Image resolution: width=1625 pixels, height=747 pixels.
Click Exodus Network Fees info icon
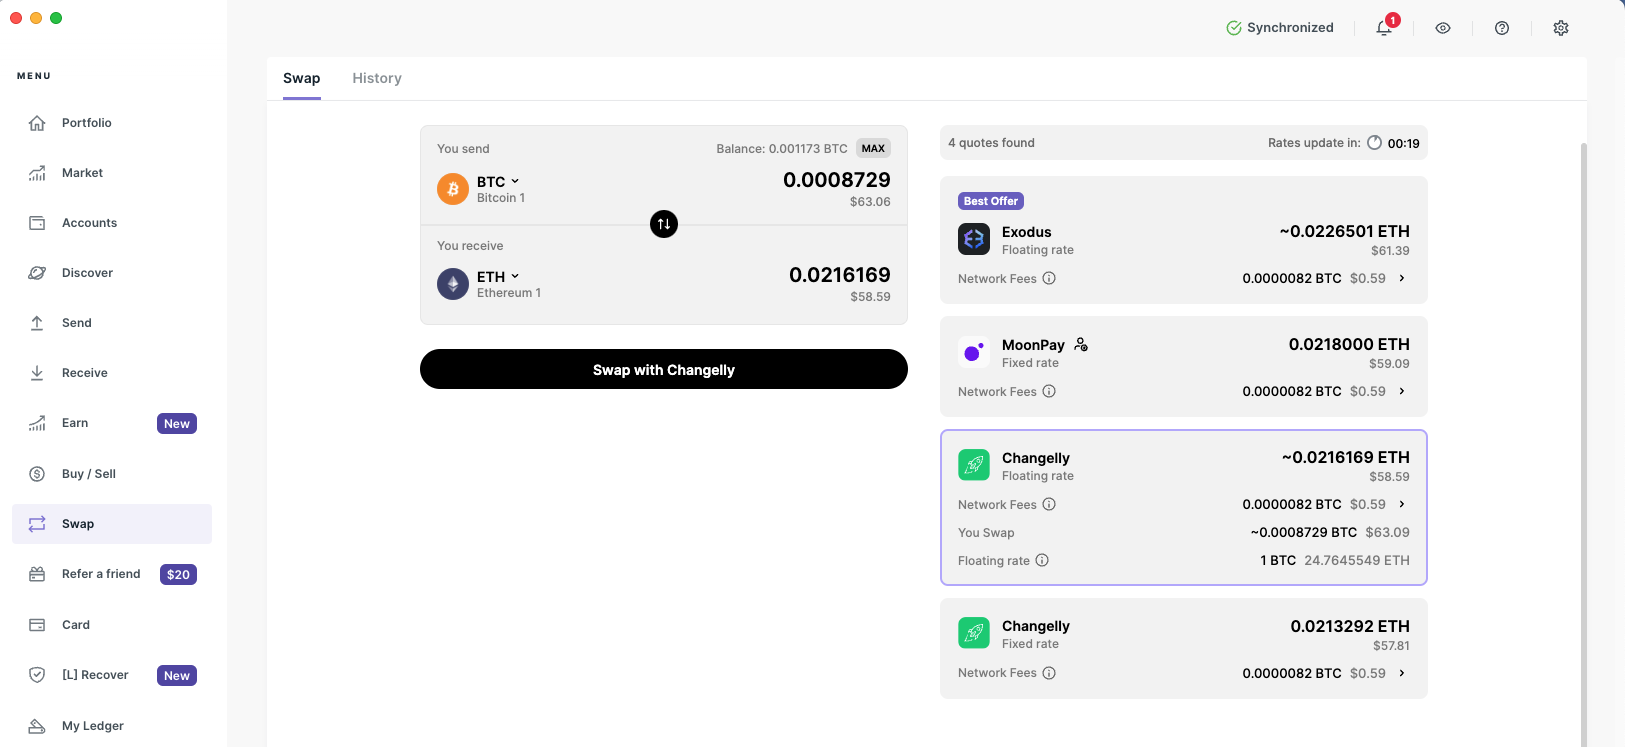(x=1049, y=279)
